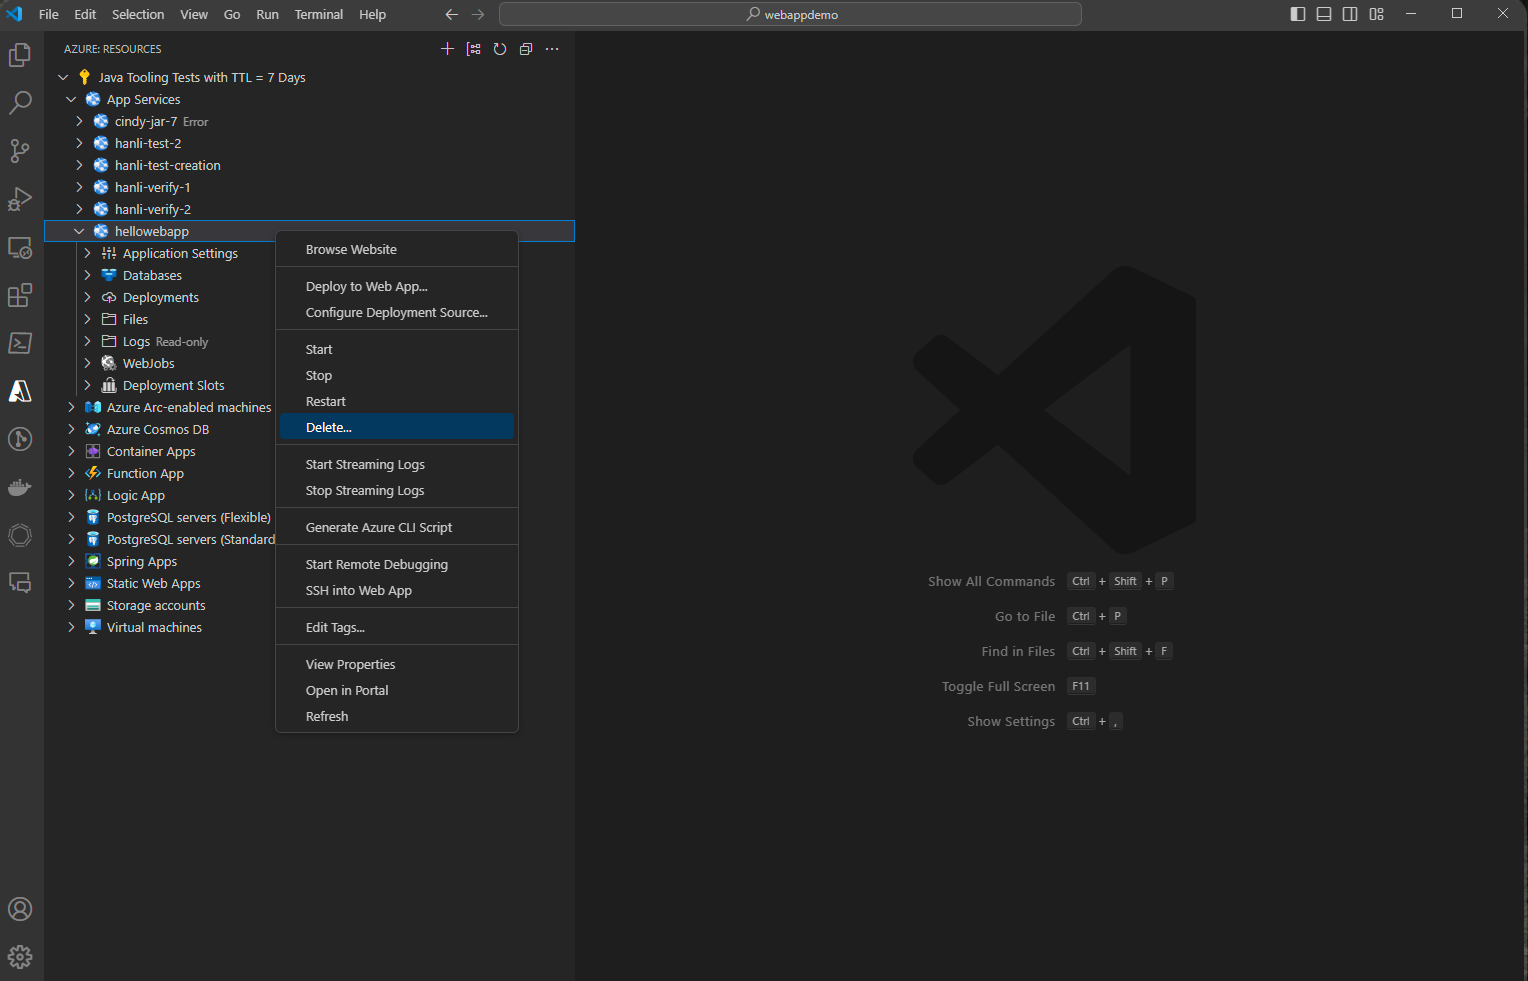Toggle the secondary side bar layout icon
Screen dimensions: 1528x981
[x=1350, y=14]
